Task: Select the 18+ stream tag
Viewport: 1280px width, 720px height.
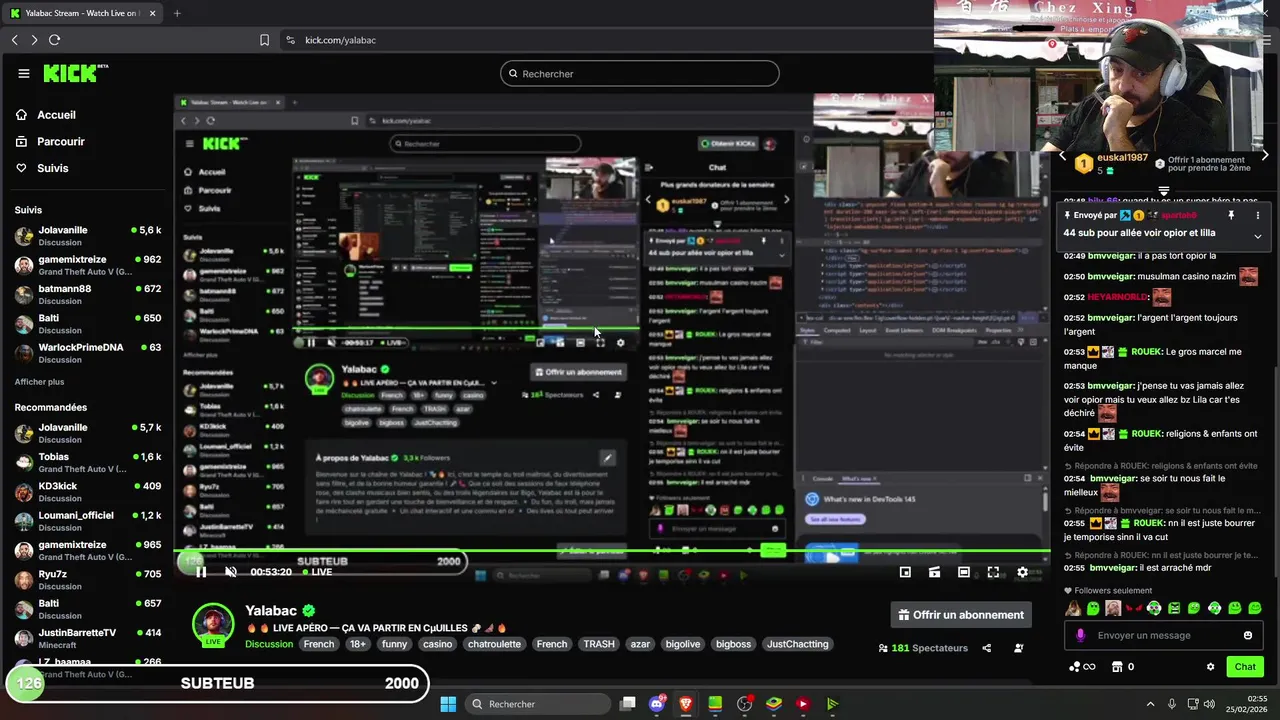Action: 358,644
